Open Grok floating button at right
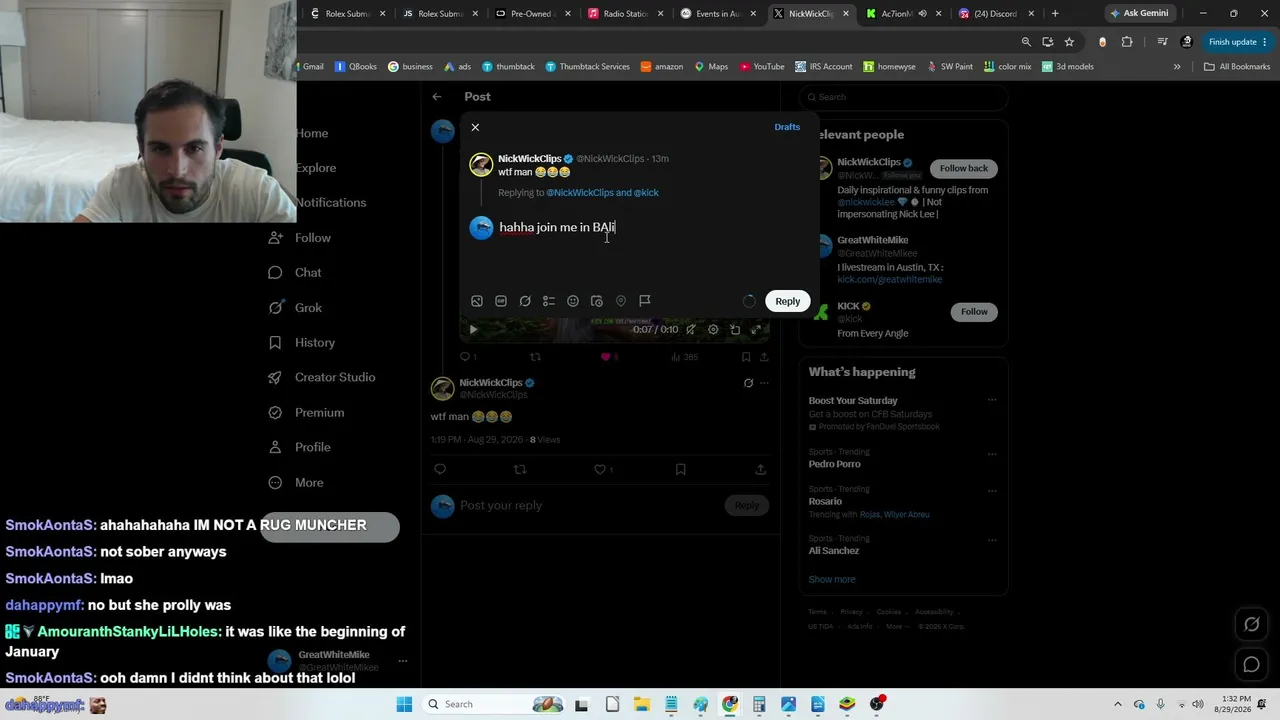1280x720 pixels. pos(1251,625)
